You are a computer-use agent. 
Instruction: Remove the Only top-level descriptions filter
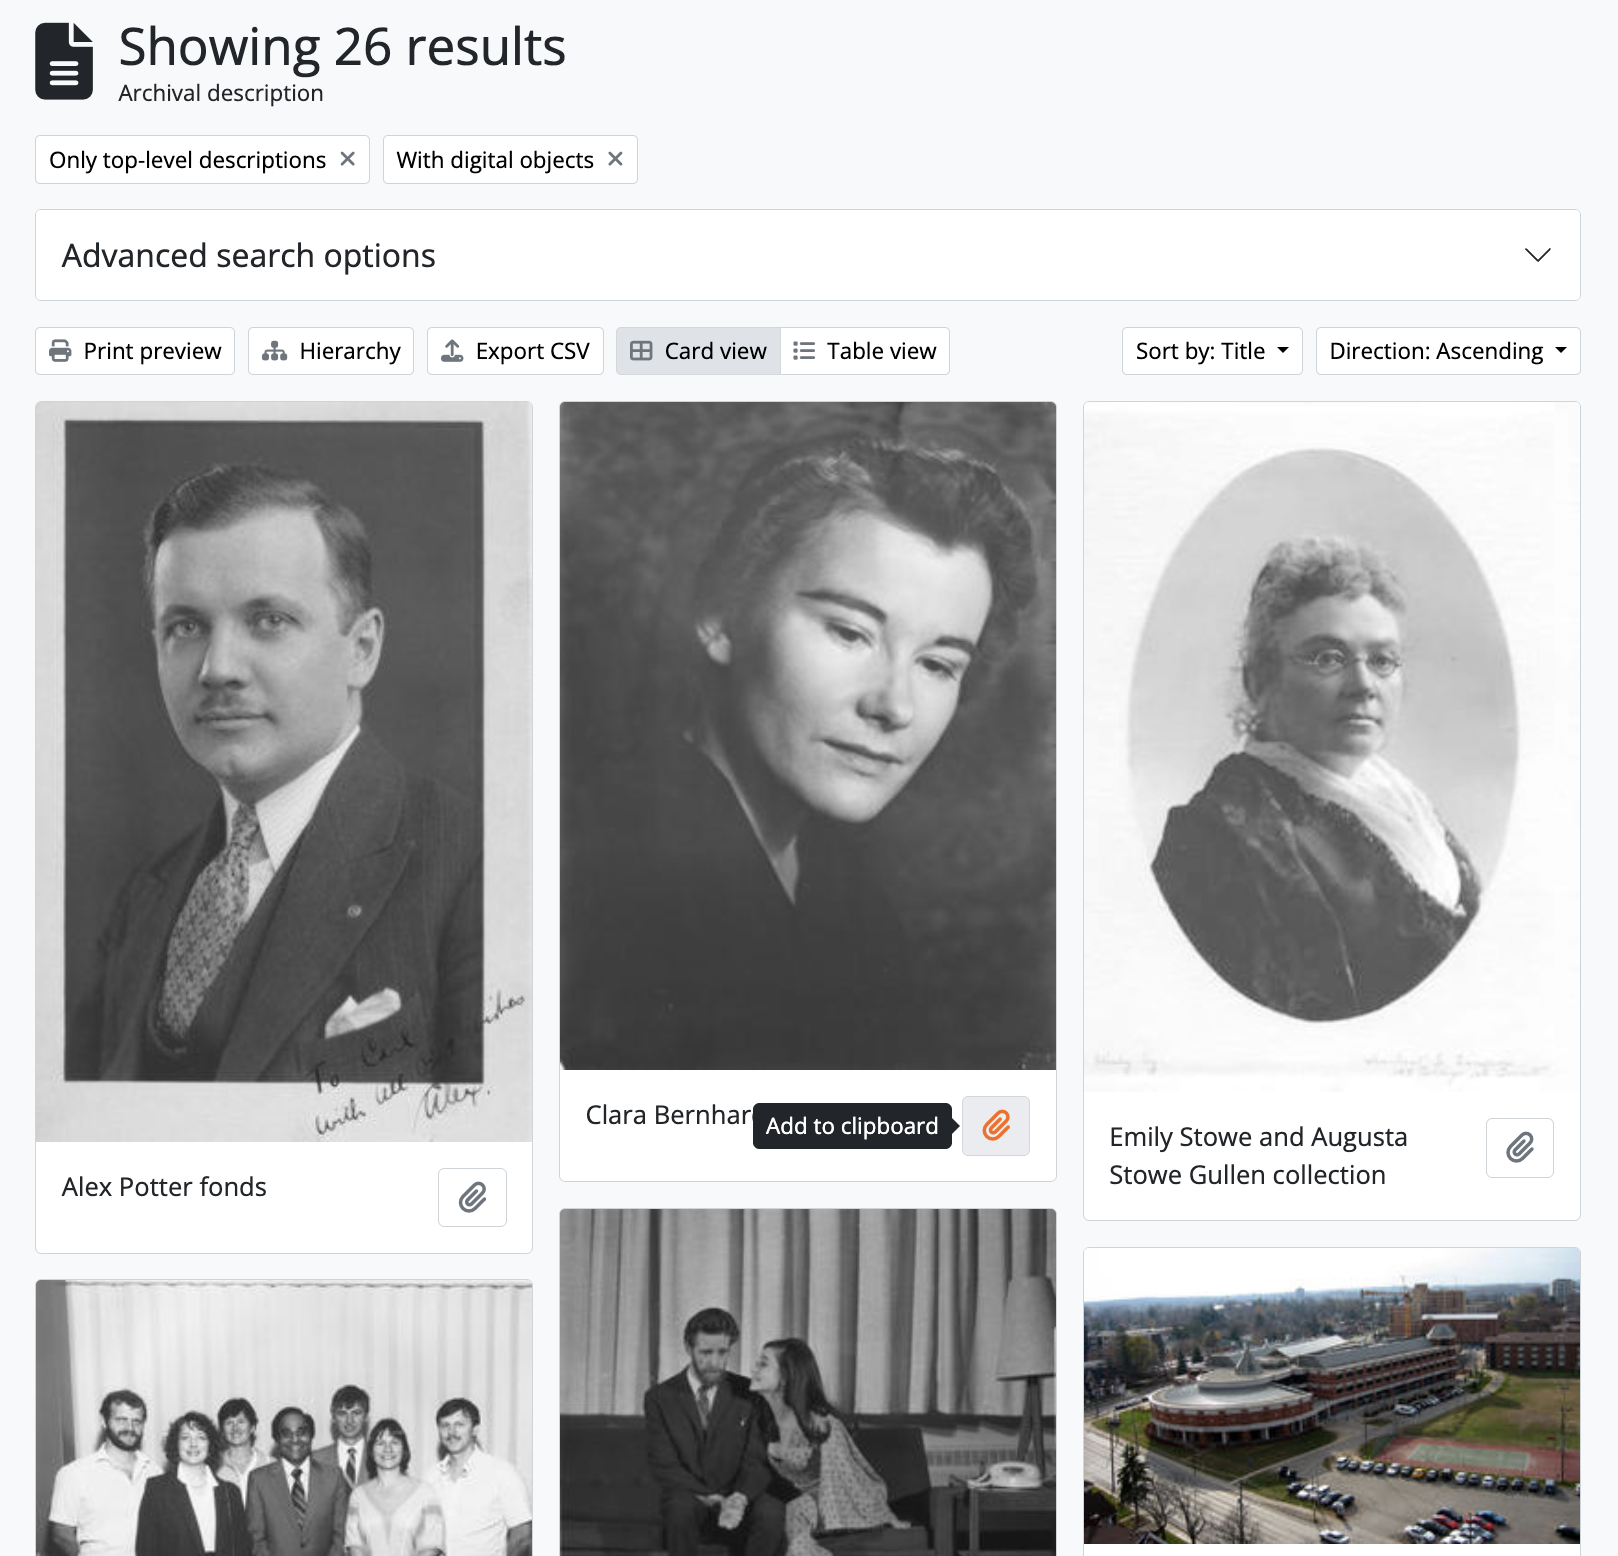(348, 159)
